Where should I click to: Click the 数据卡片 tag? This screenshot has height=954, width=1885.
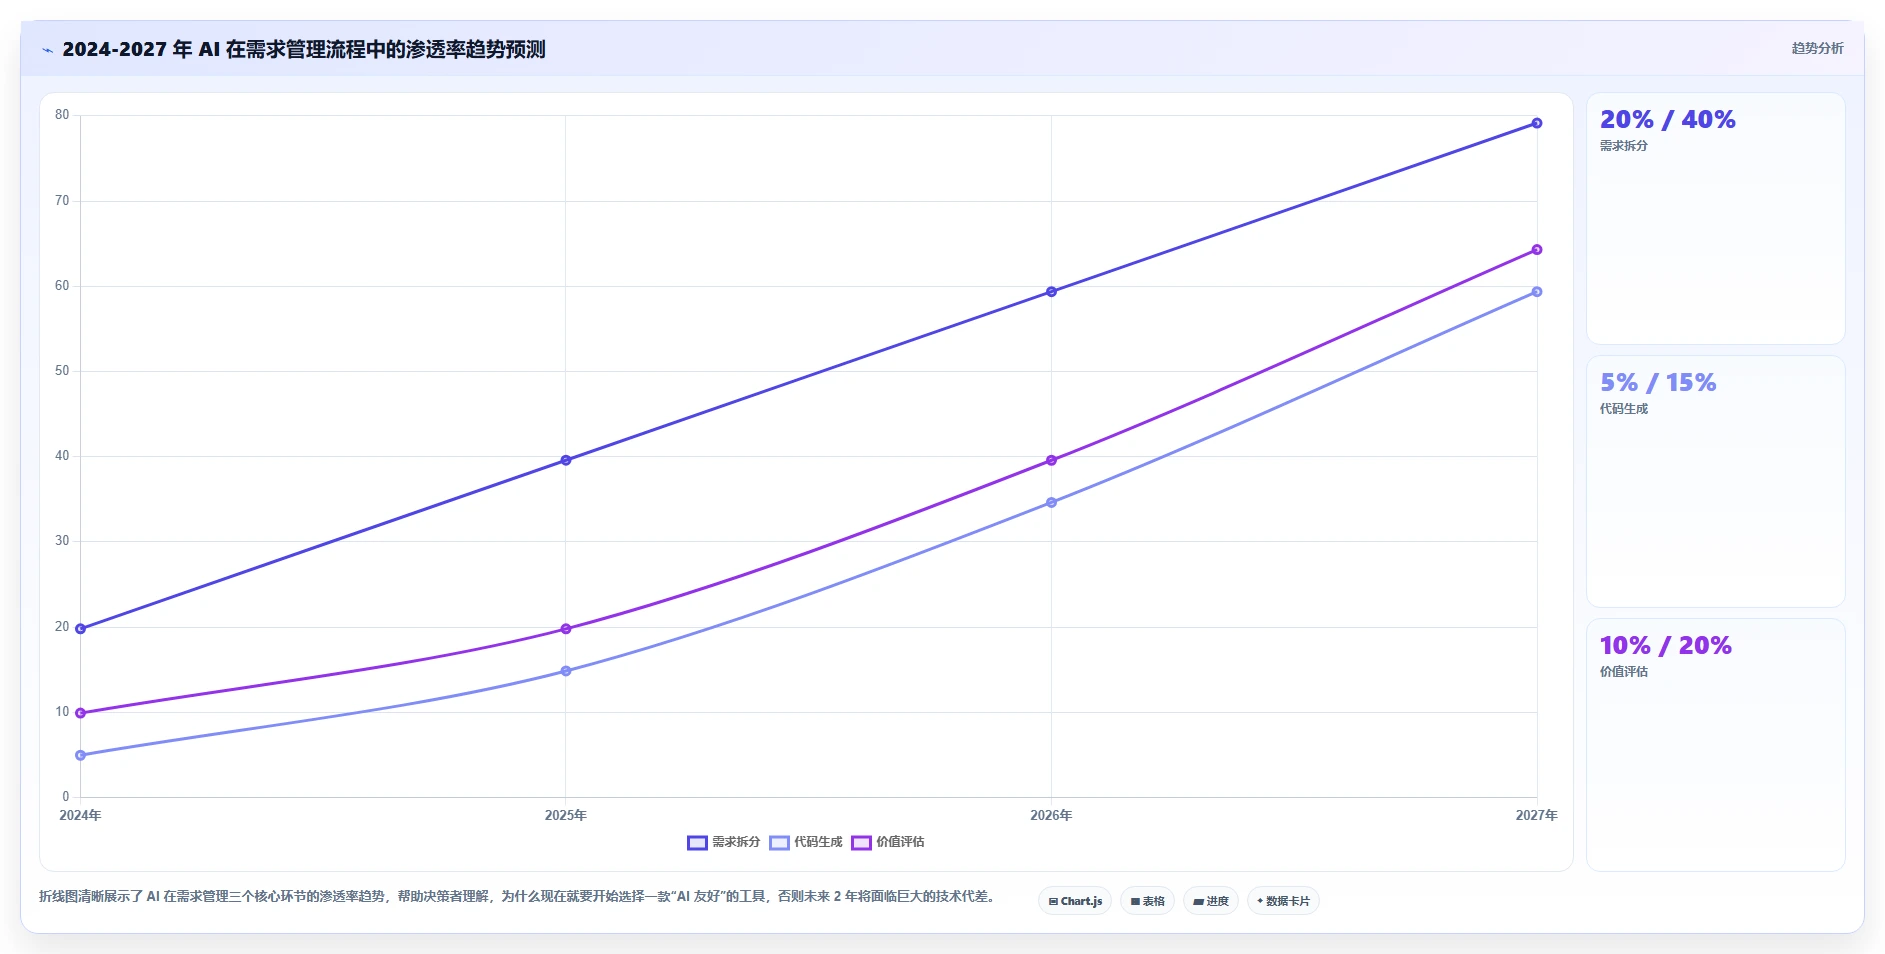click(x=1283, y=901)
